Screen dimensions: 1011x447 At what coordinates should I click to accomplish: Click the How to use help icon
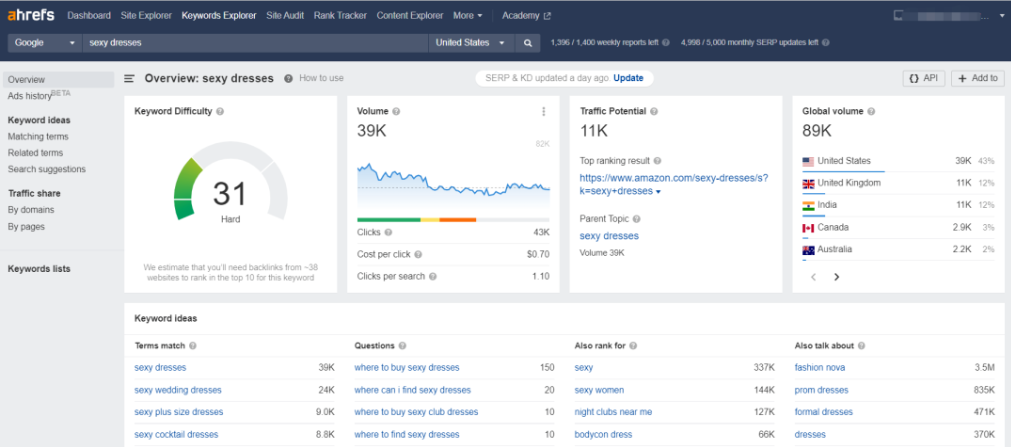(x=288, y=78)
